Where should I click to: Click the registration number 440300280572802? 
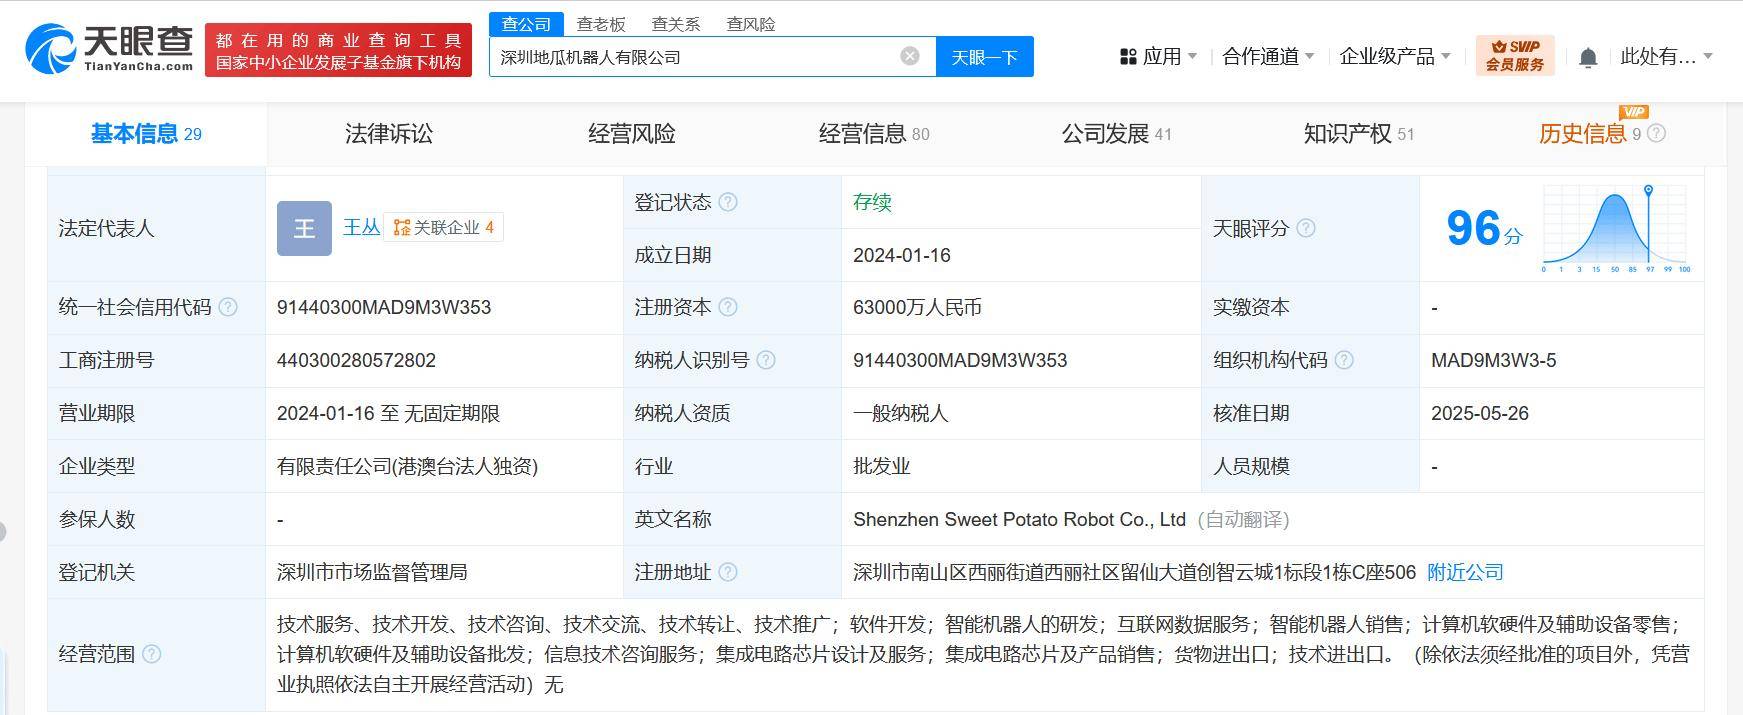pos(356,360)
